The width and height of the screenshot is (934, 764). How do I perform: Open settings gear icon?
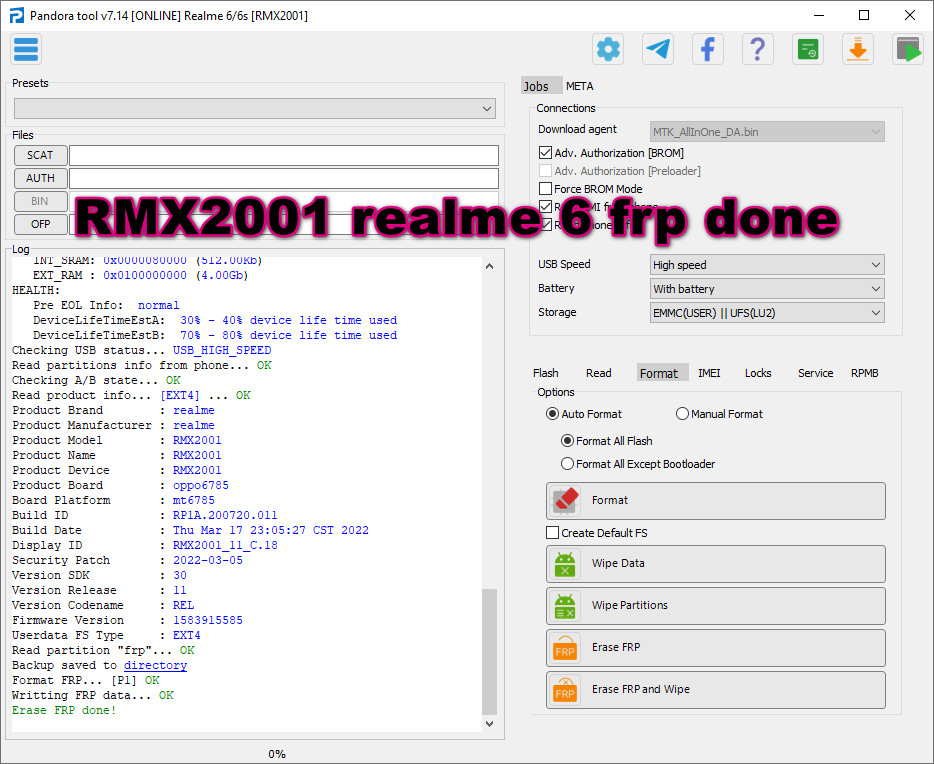(608, 49)
